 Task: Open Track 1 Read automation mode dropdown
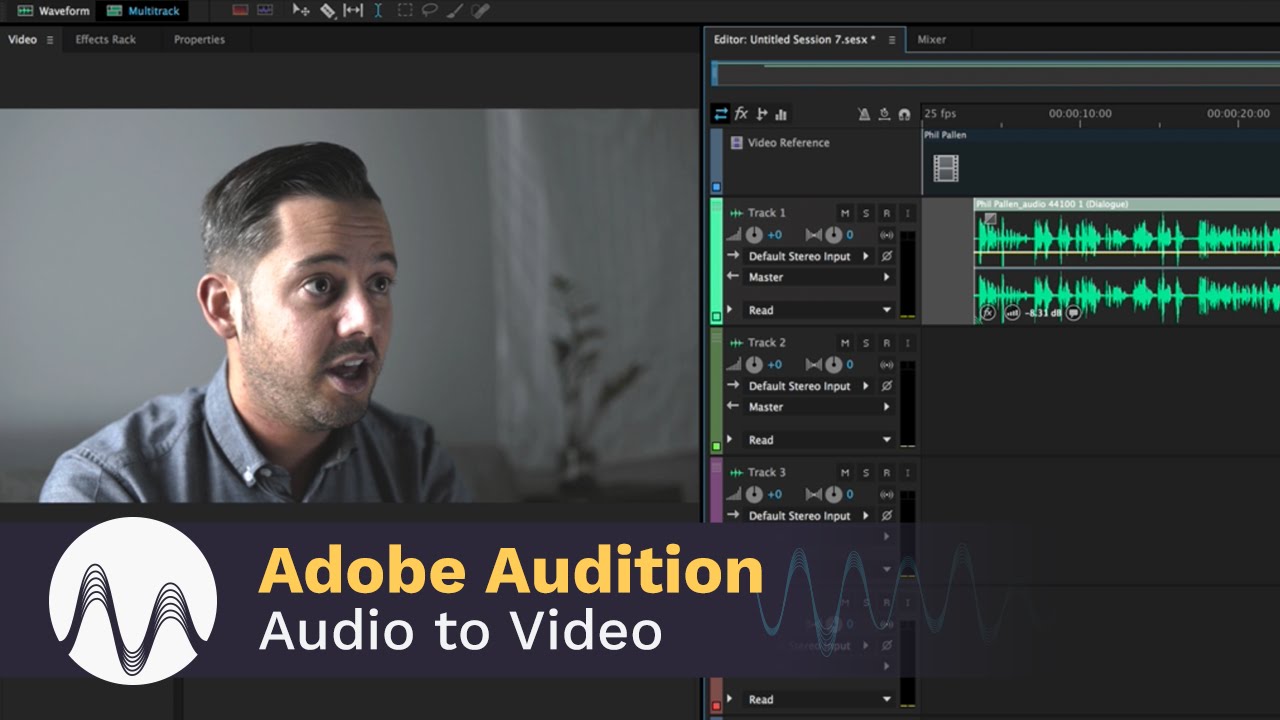[818, 310]
